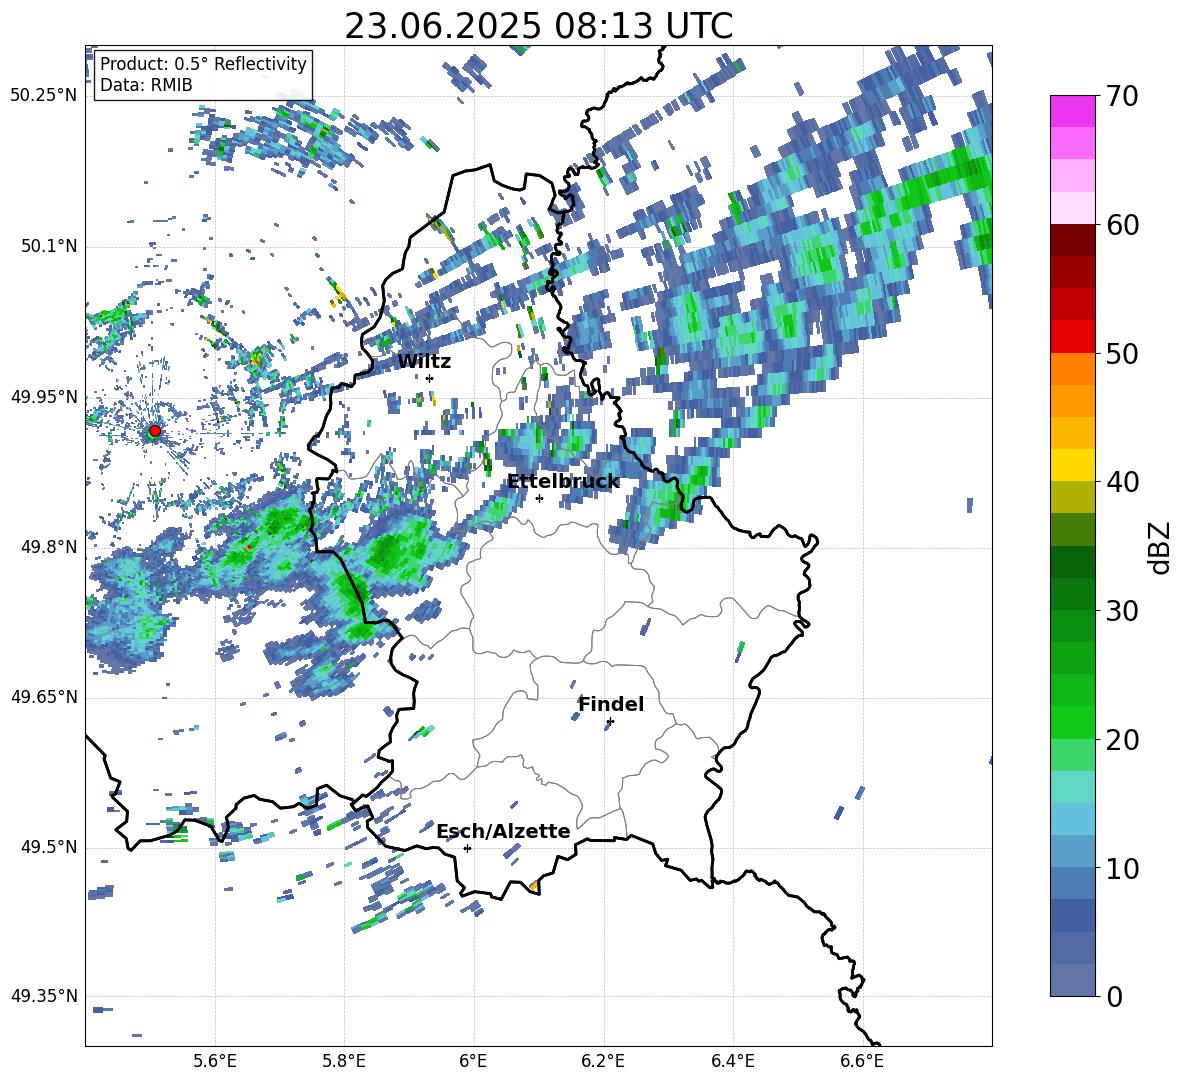Click the title text 23.06.2025 08:13 UTC
Viewport: 1184px width, 1081px height.
tap(538, 26)
